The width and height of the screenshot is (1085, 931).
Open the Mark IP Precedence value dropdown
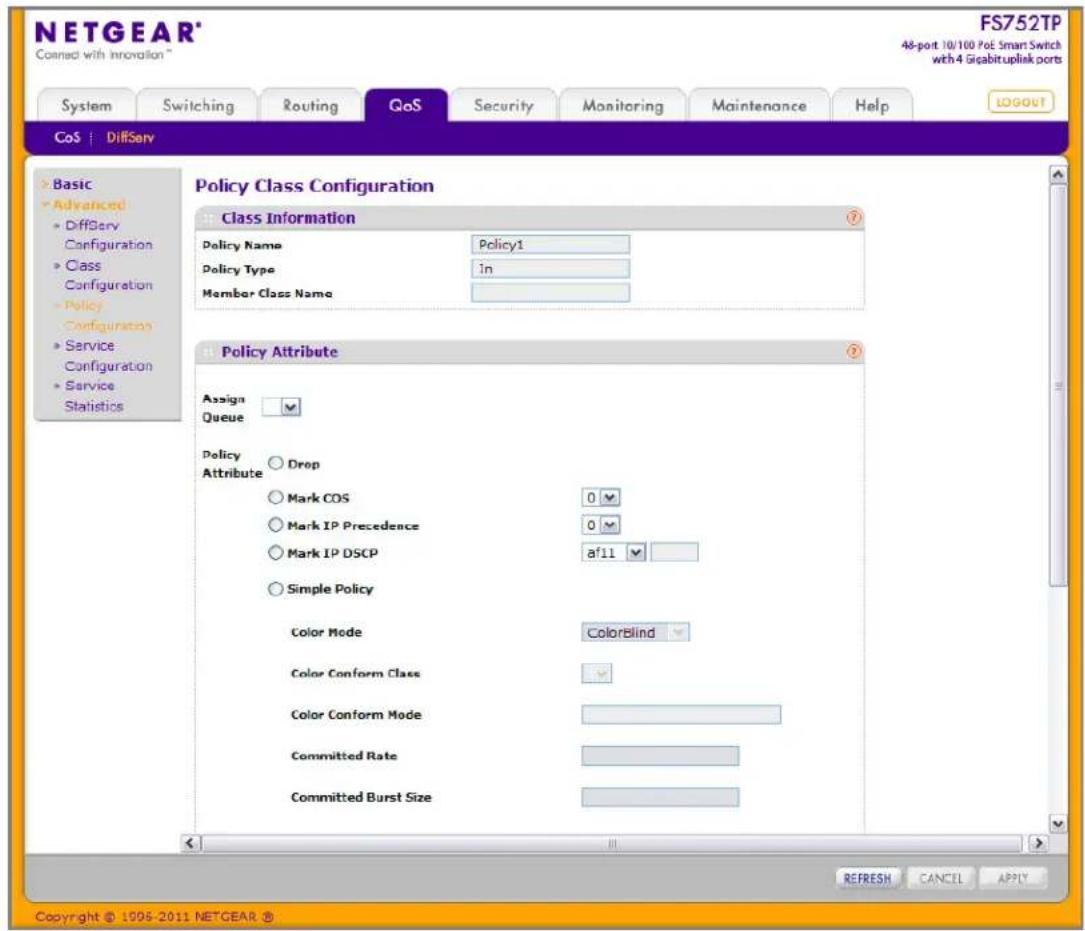(601, 525)
